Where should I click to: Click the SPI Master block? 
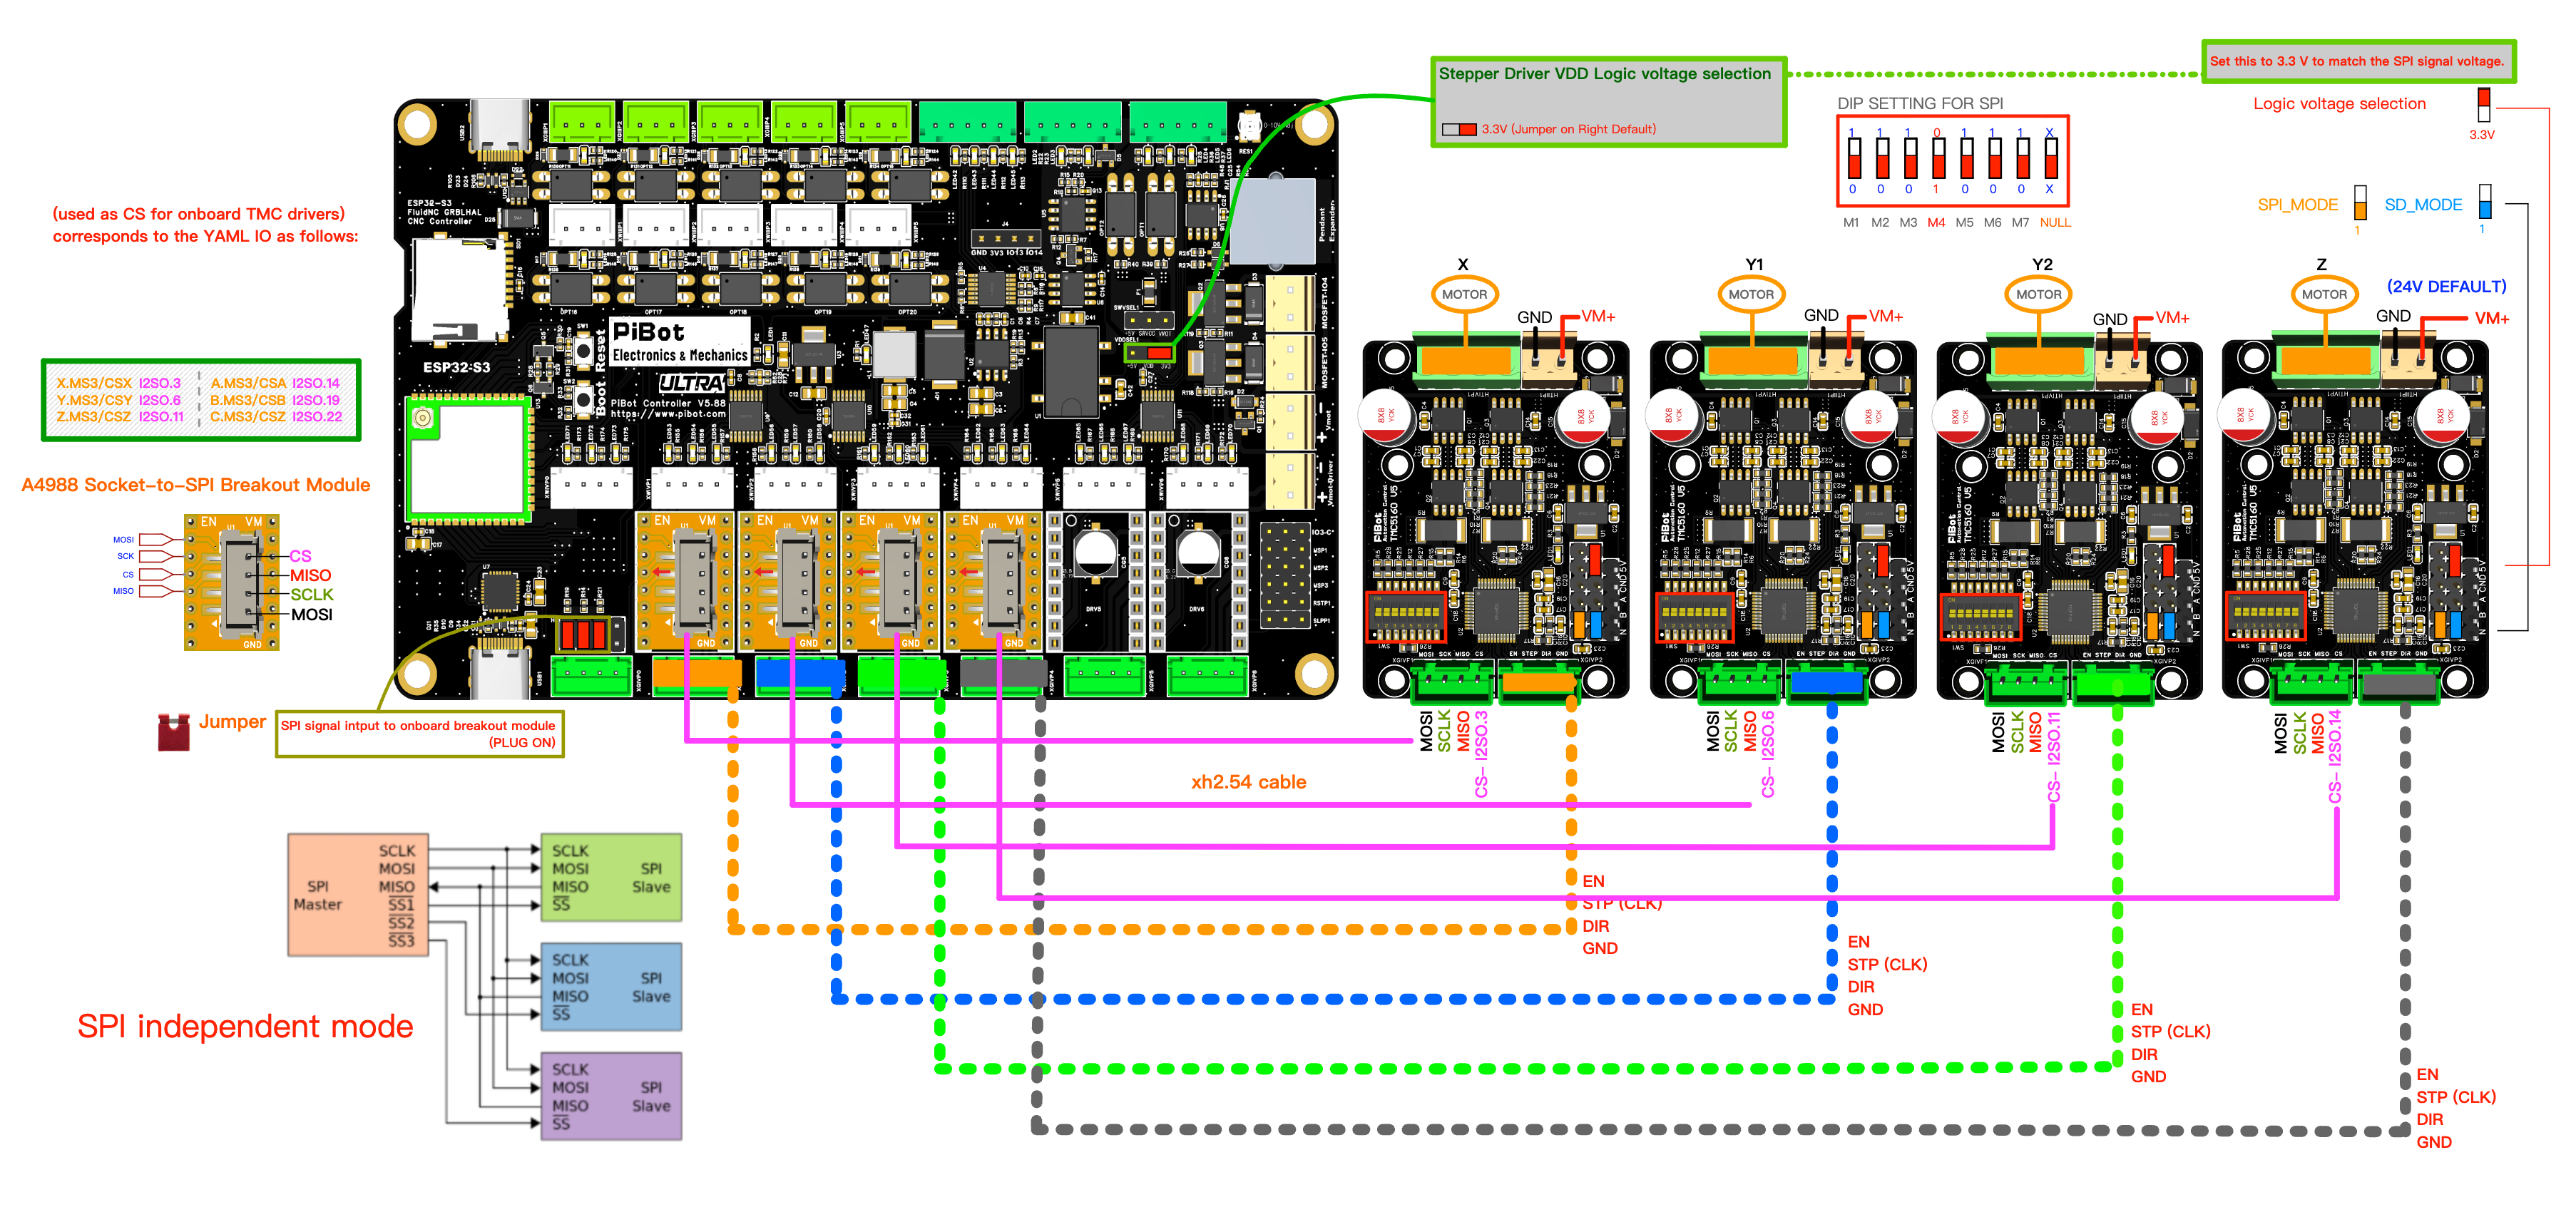pyautogui.click(x=358, y=895)
